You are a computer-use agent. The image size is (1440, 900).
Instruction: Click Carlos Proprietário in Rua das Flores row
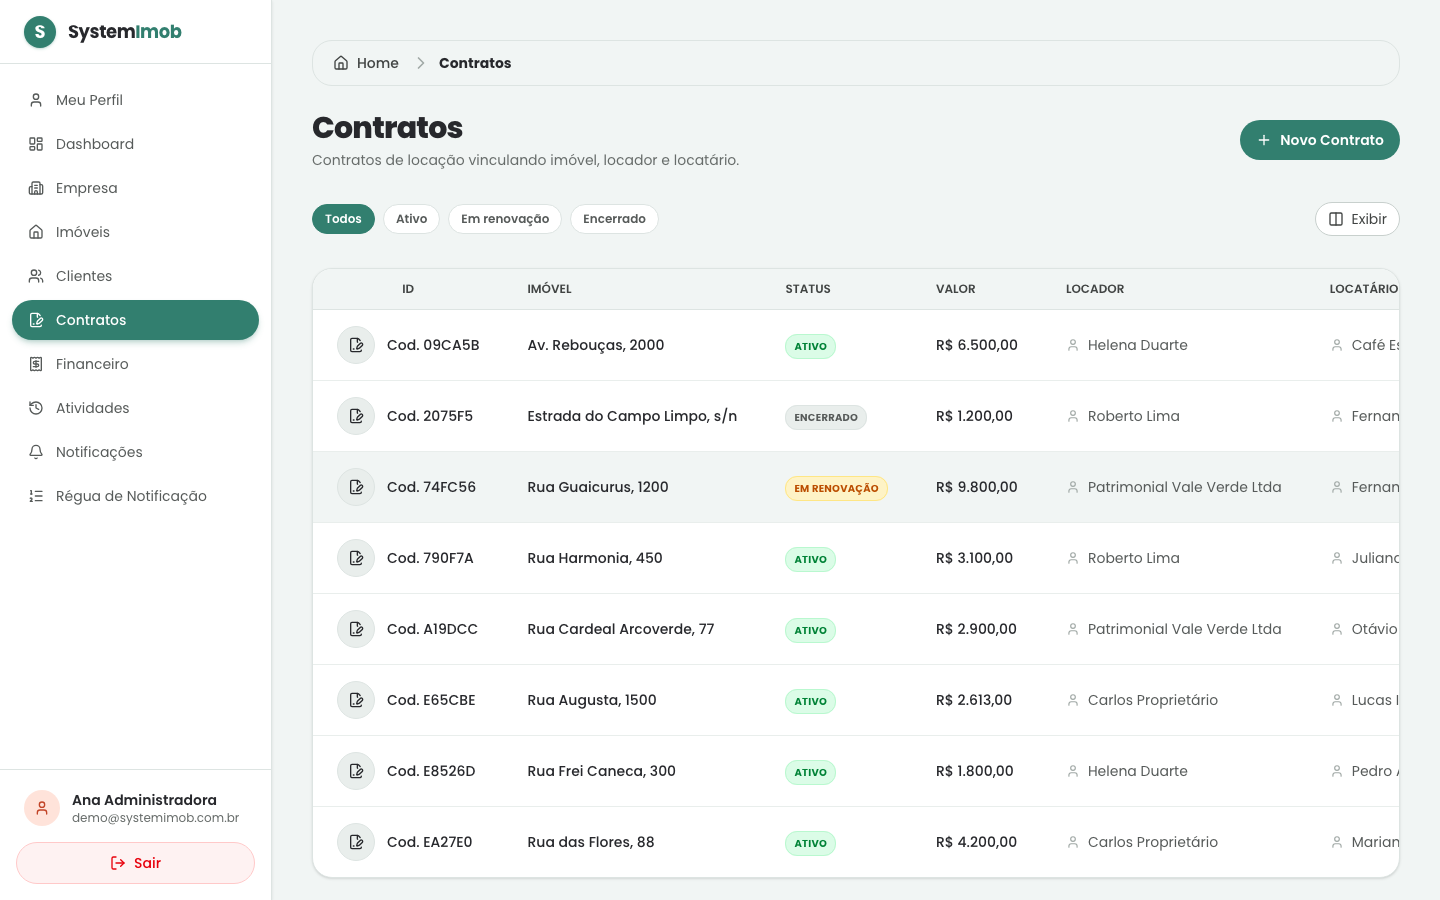pyautogui.click(x=1153, y=842)
